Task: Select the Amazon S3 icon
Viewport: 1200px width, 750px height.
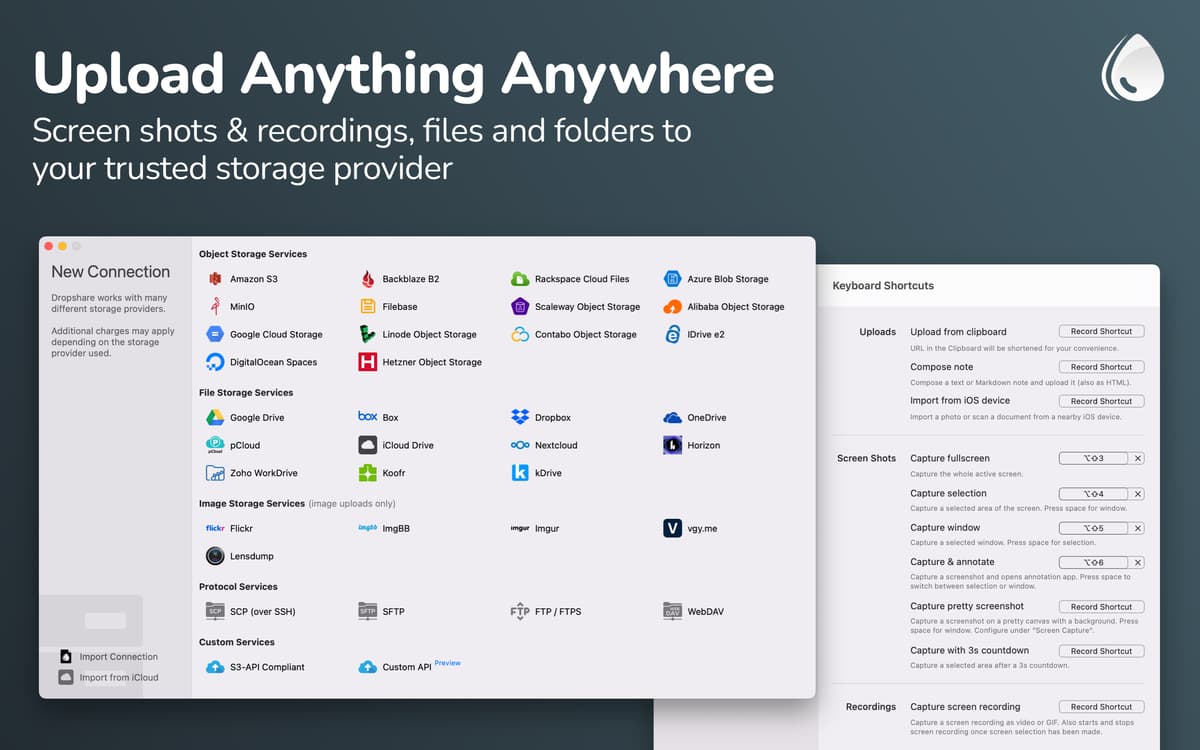Action: pyautogui.click(x=215, y=279)
